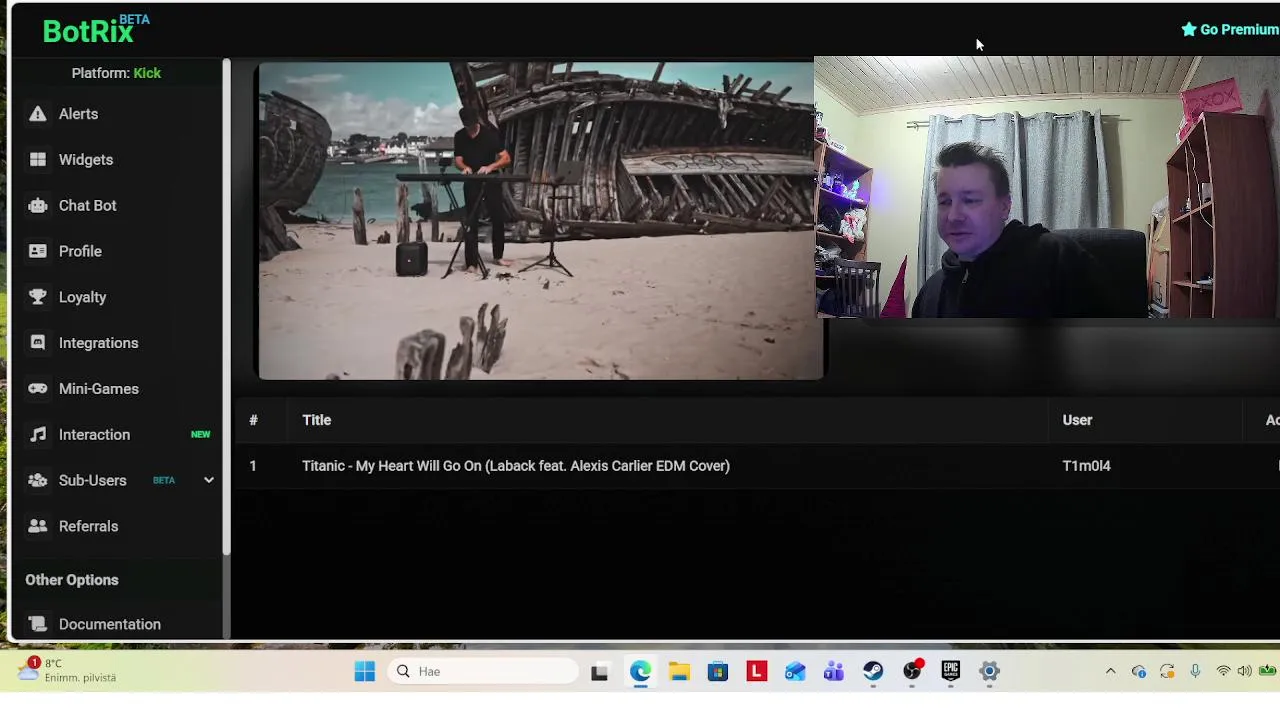Open the Wi-Fi network tray icon
Image resolution: width=1280 pixels, height=720 pixels.
(1223, 671)
